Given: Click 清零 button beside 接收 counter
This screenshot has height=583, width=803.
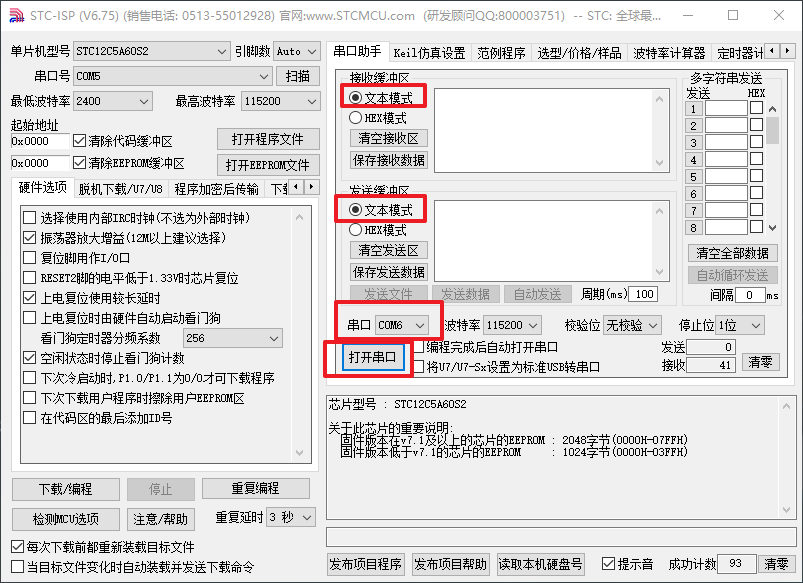Looking at the screenshot, I should 760,362.
